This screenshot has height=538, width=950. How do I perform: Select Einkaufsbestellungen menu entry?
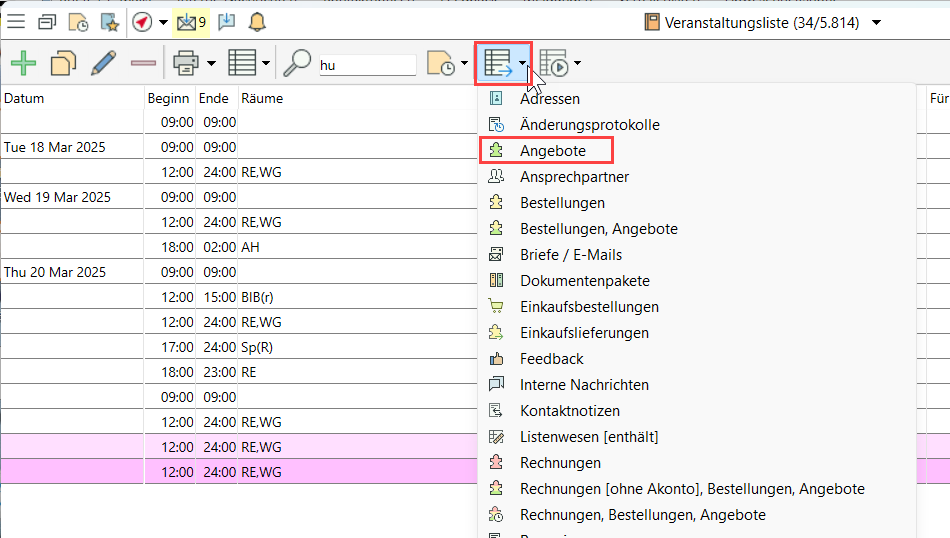[x=589, y=307]
